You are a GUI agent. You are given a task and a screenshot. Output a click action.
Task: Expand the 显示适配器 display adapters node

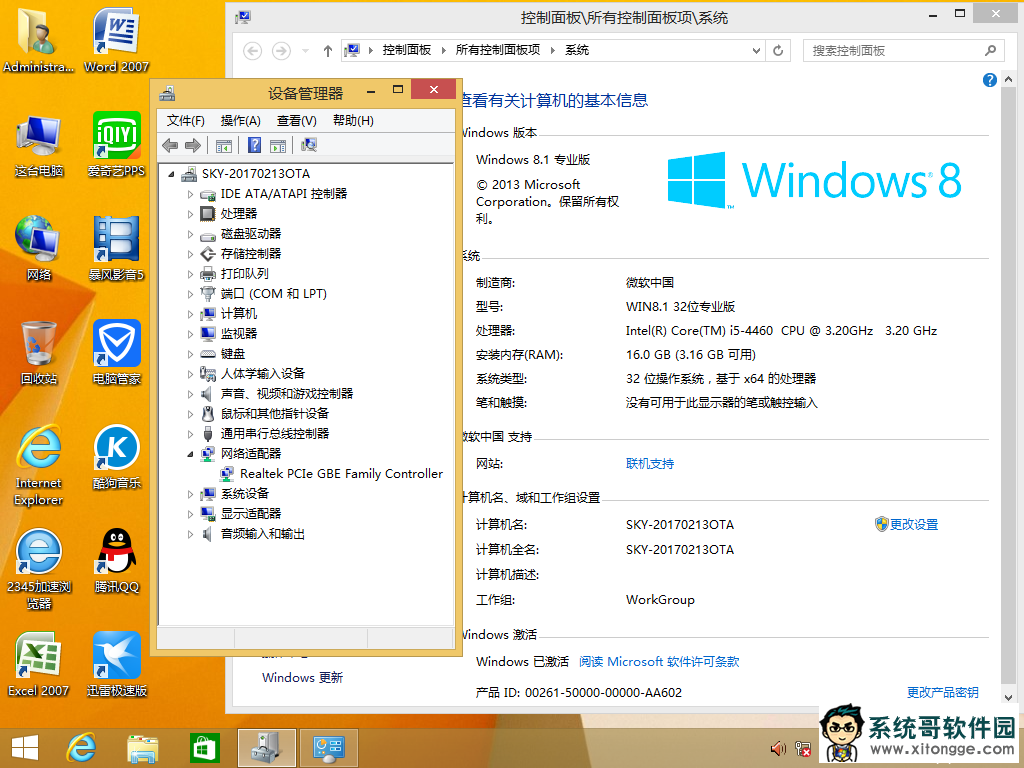[191, 514]
